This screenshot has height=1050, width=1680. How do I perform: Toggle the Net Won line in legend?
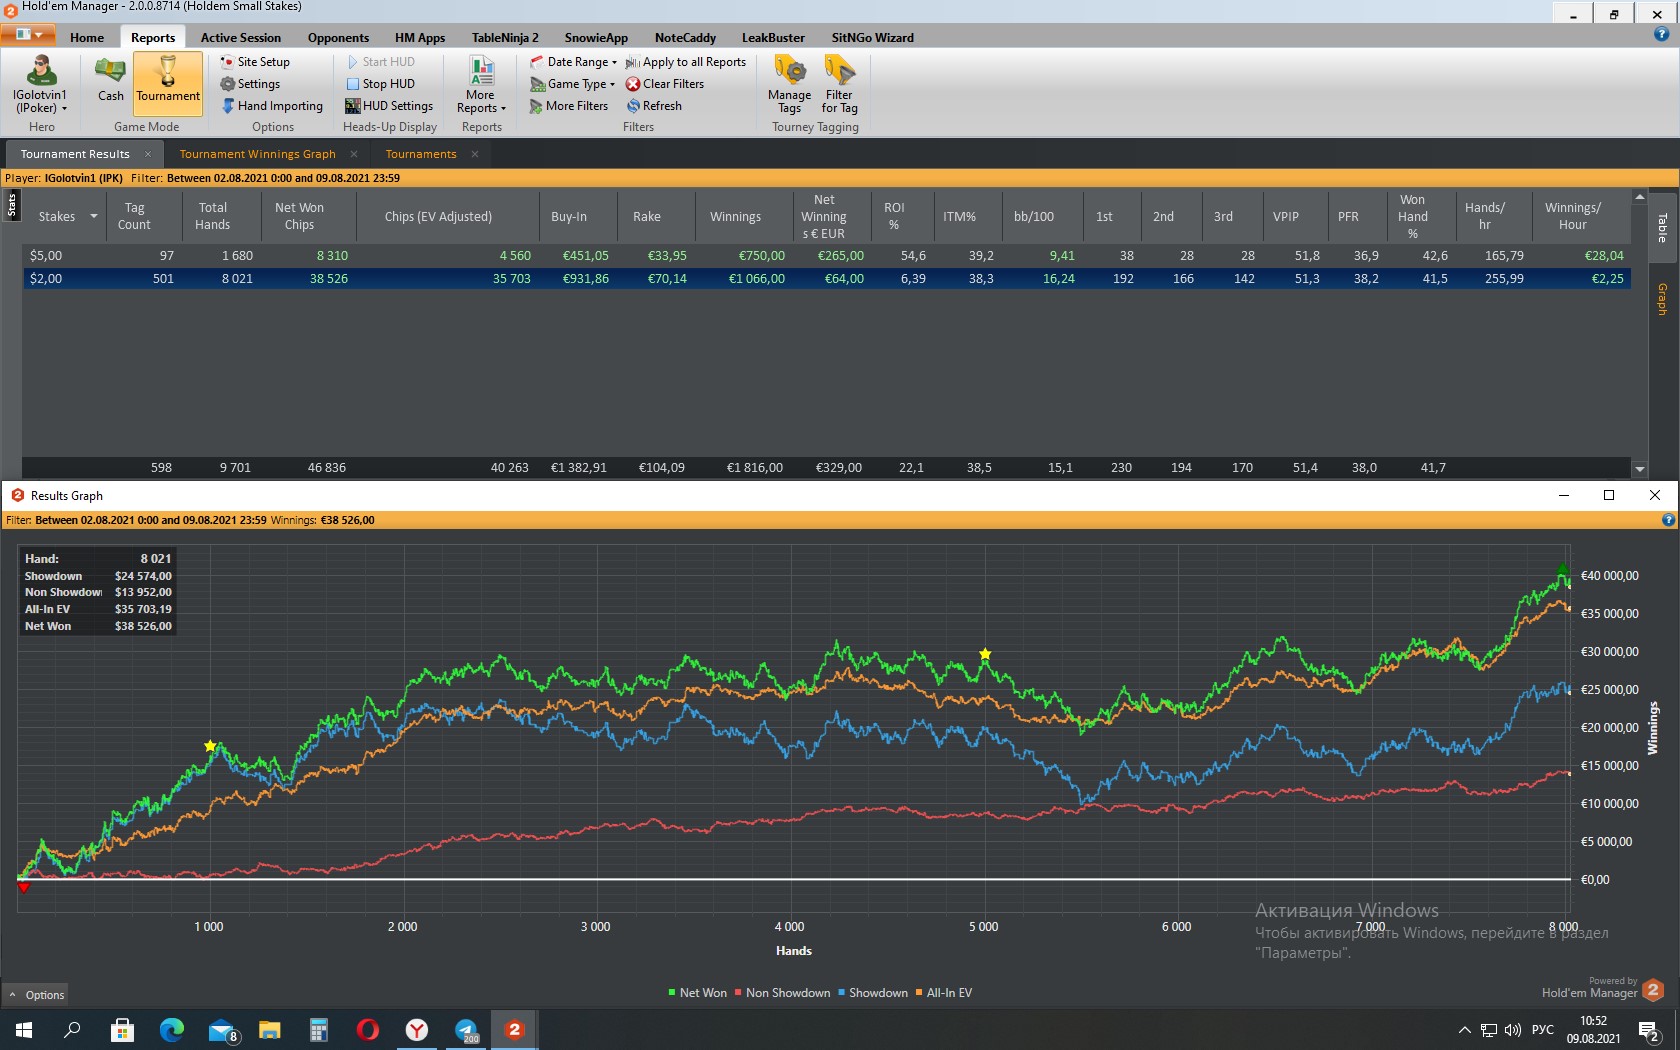[697, 993]
